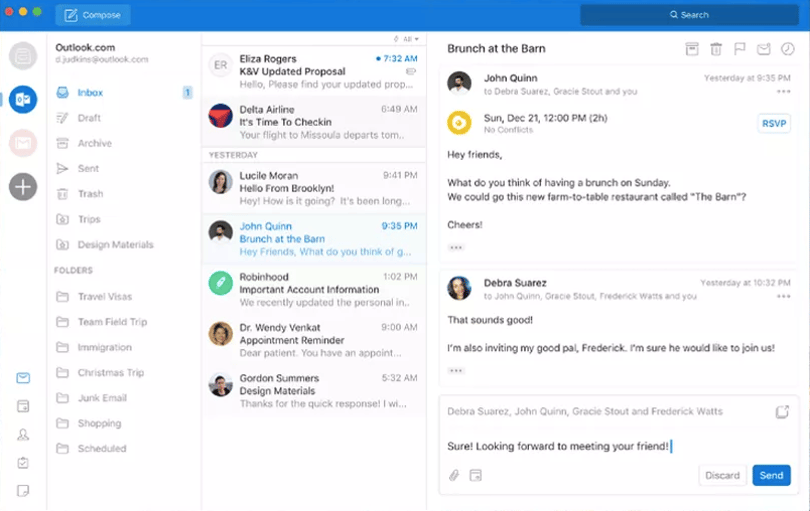Click the Search field
This screenshot has width=810, height=511.
coord(689,15)
